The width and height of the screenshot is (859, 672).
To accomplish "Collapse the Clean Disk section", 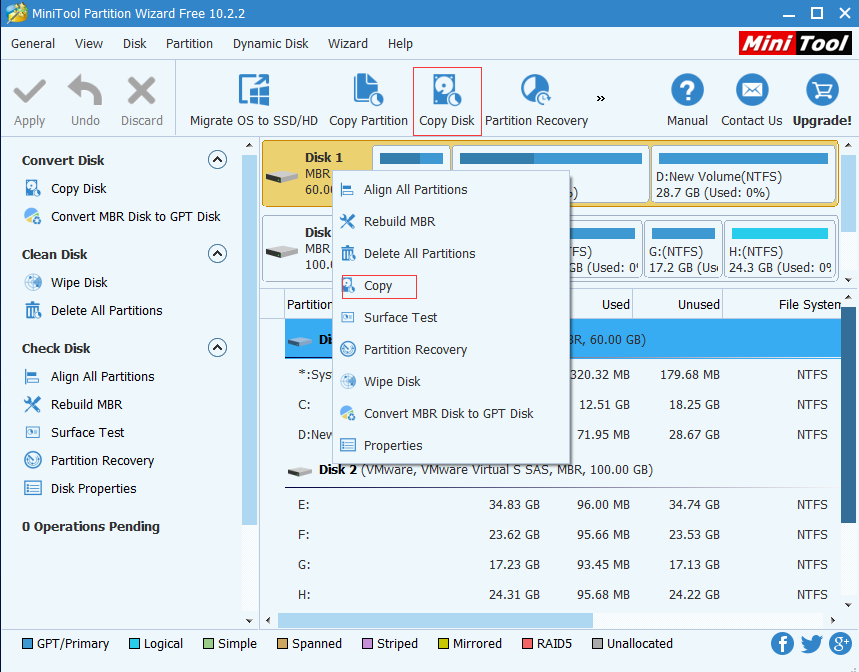I will pos(217,254).
